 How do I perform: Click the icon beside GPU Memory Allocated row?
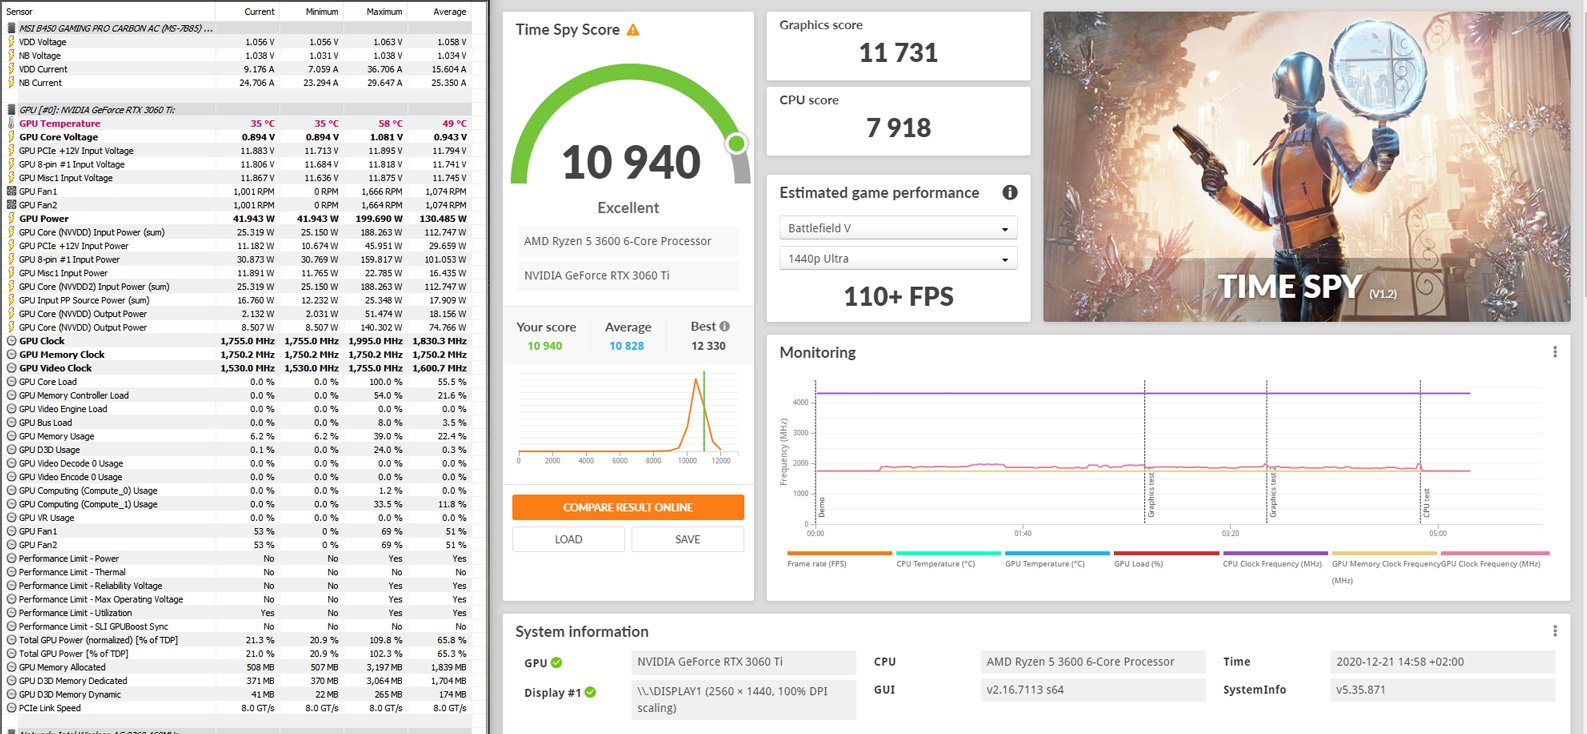(x=11, y=667)
